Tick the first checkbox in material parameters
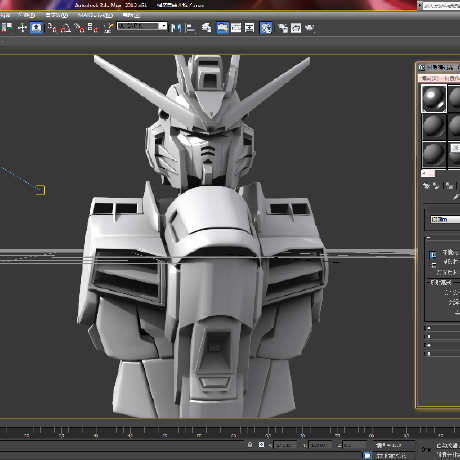Viewport: 460px width, 460px height. (x=433, y=255)
